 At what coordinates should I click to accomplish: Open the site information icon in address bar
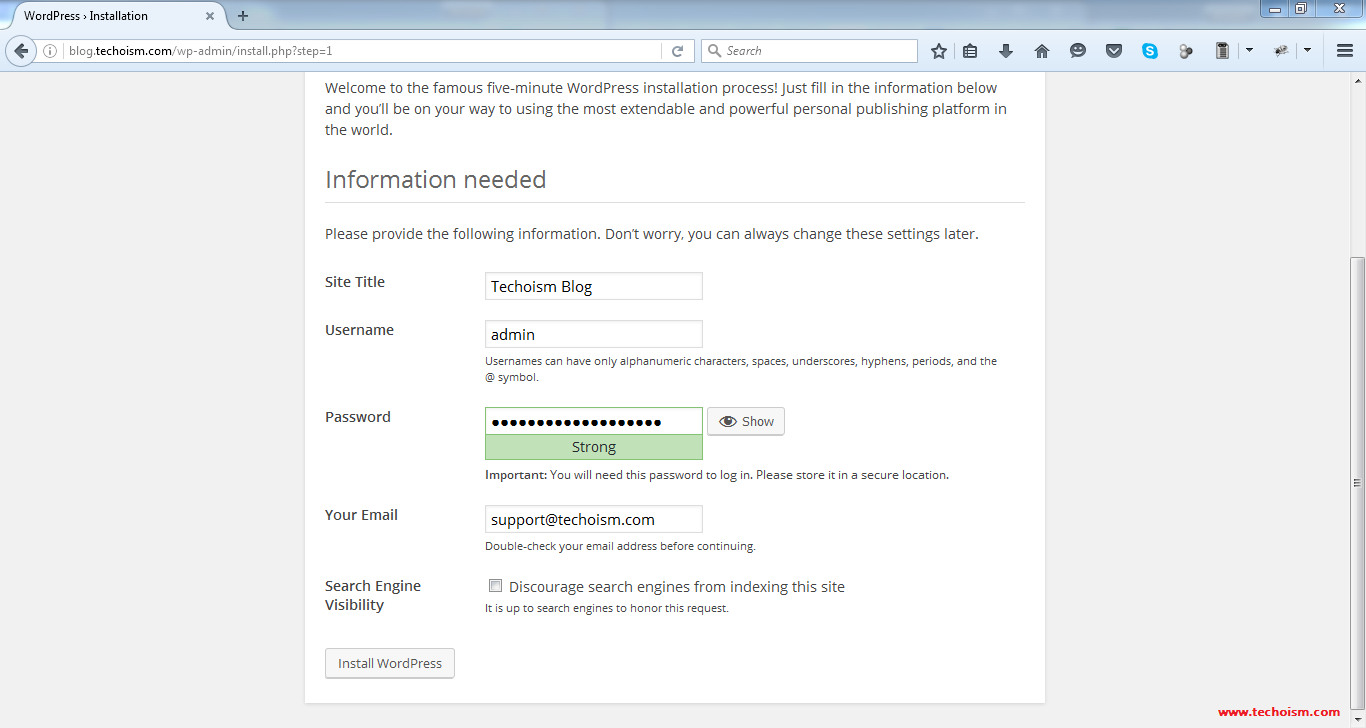pyautogui.click(x=50, y=51)
